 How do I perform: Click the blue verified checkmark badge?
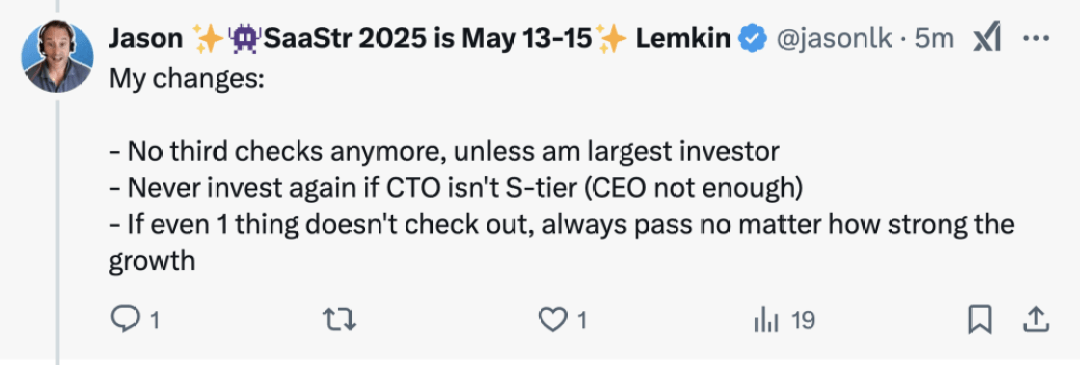752,40
